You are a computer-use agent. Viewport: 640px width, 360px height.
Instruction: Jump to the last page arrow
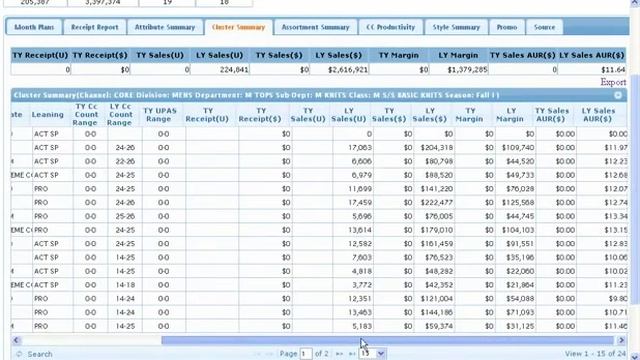352,354
